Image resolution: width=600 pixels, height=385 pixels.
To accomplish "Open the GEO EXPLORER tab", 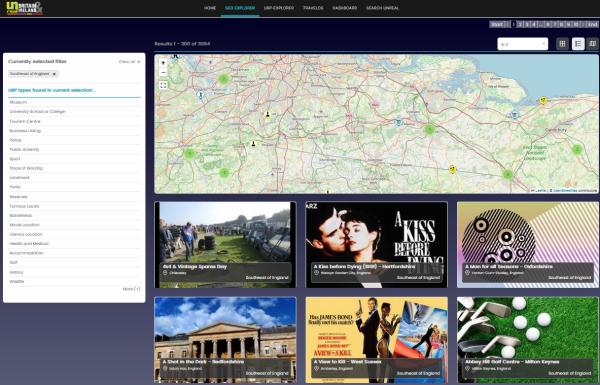I will click(x=240, y=8).
